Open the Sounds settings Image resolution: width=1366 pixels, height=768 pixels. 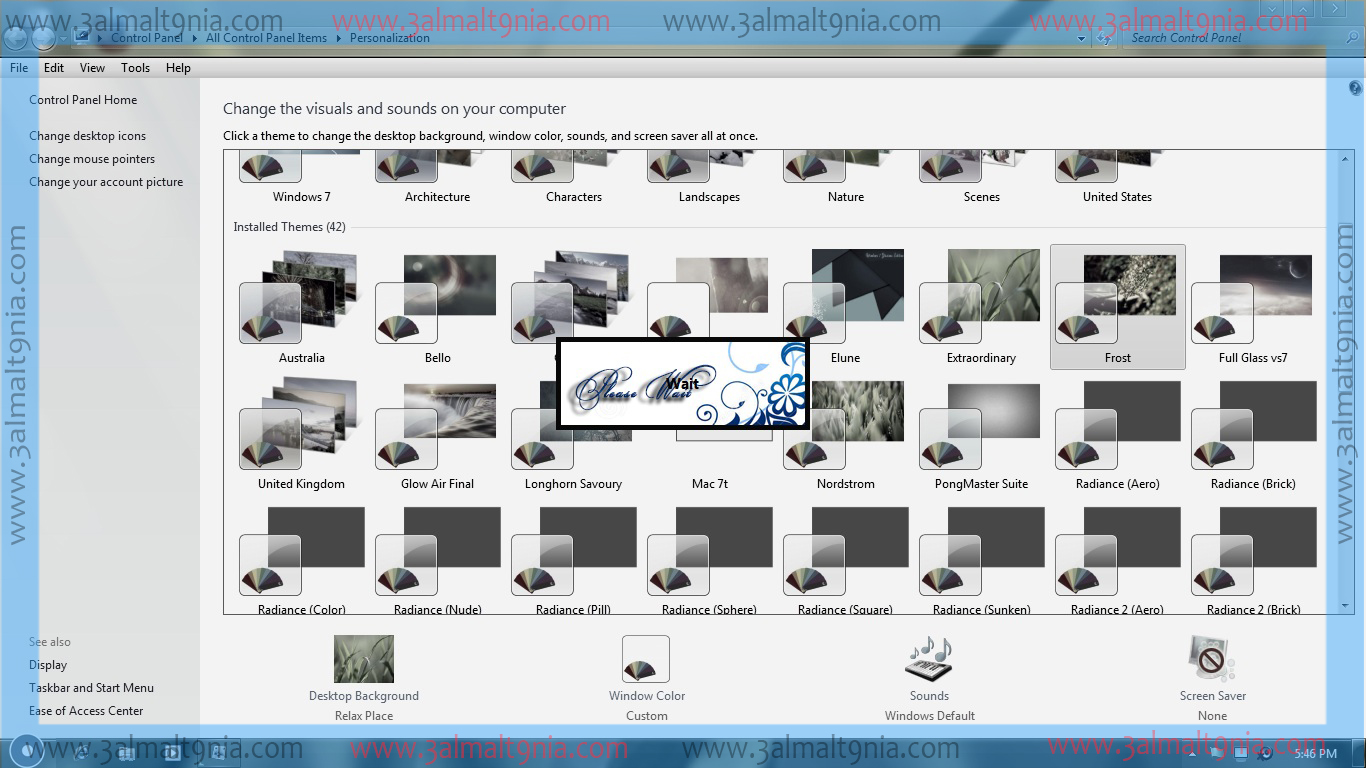[929, 677]
